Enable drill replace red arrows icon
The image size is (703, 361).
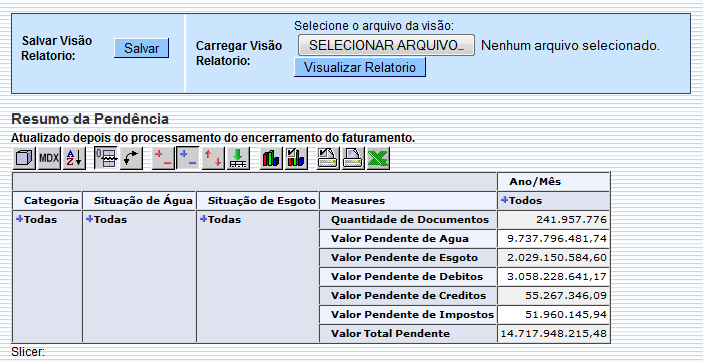click(213, 158)
